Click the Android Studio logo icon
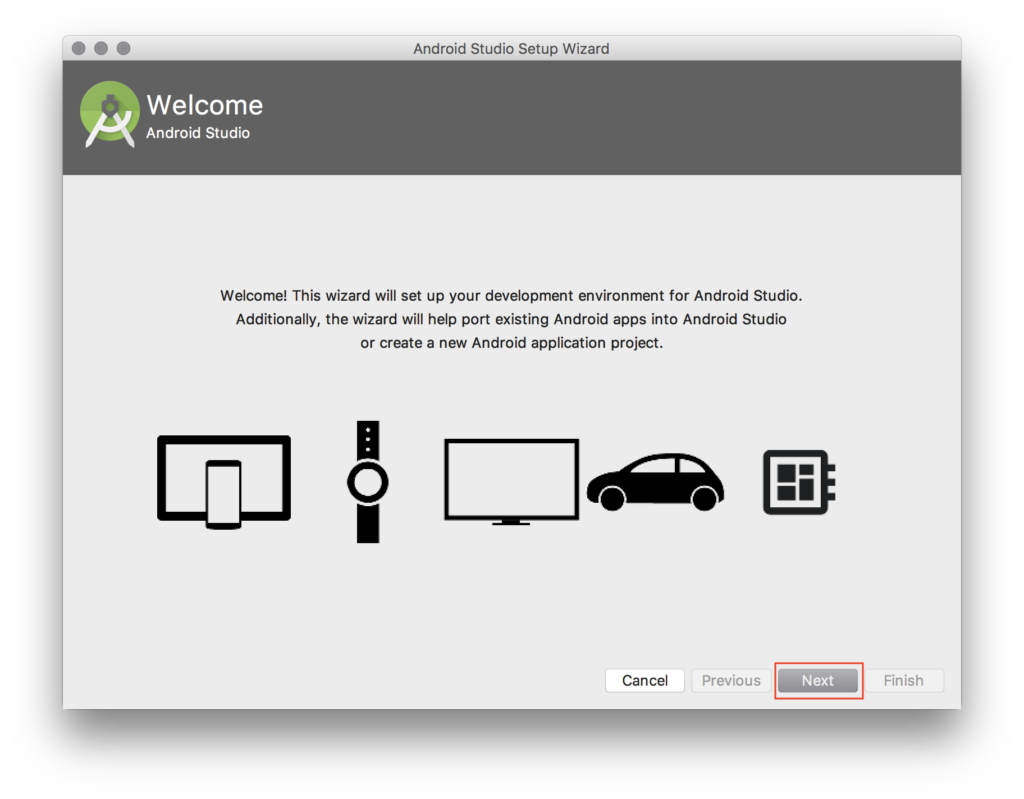The image size is (1024, 799). coord(109,114)
